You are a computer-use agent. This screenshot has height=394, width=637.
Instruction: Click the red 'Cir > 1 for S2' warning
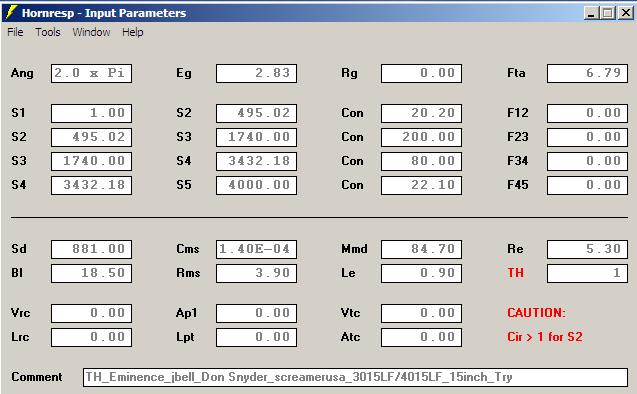pos(545,337)
